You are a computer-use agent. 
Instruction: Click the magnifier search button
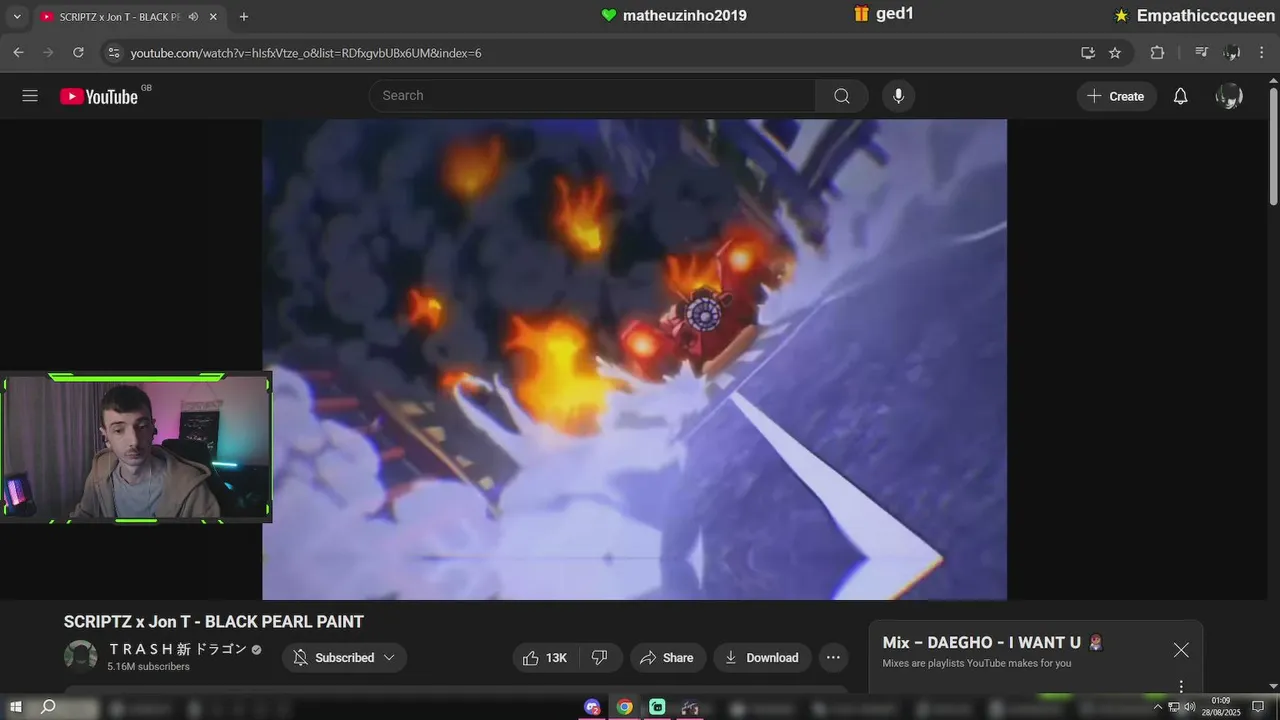coord(842,96)
